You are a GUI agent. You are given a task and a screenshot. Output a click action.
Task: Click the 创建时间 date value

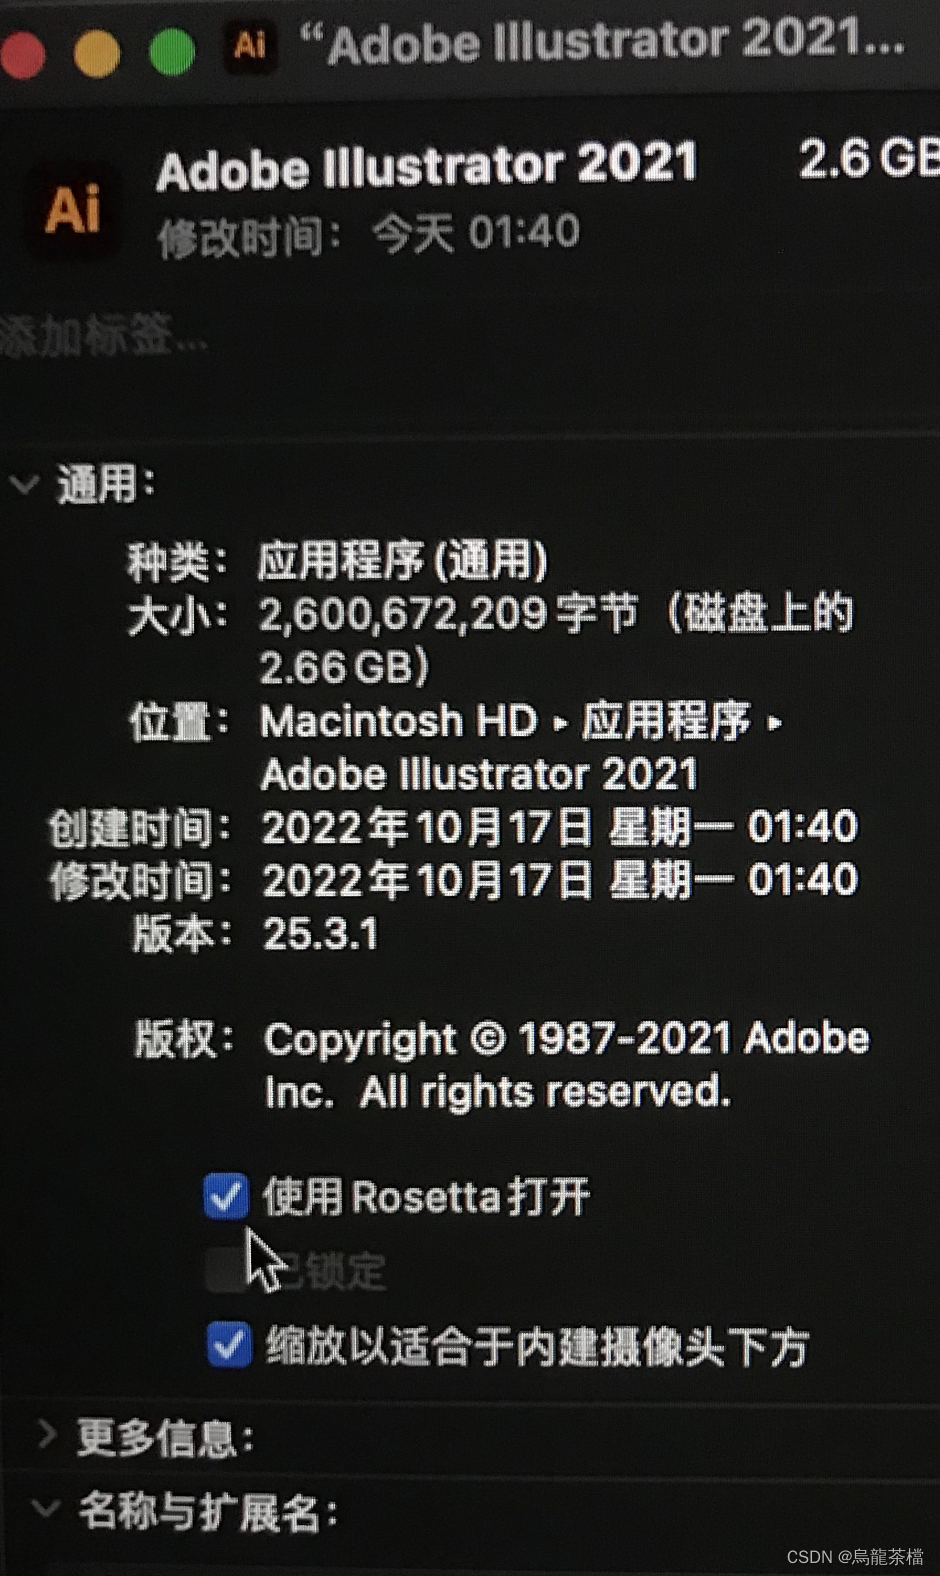(560, 827)
